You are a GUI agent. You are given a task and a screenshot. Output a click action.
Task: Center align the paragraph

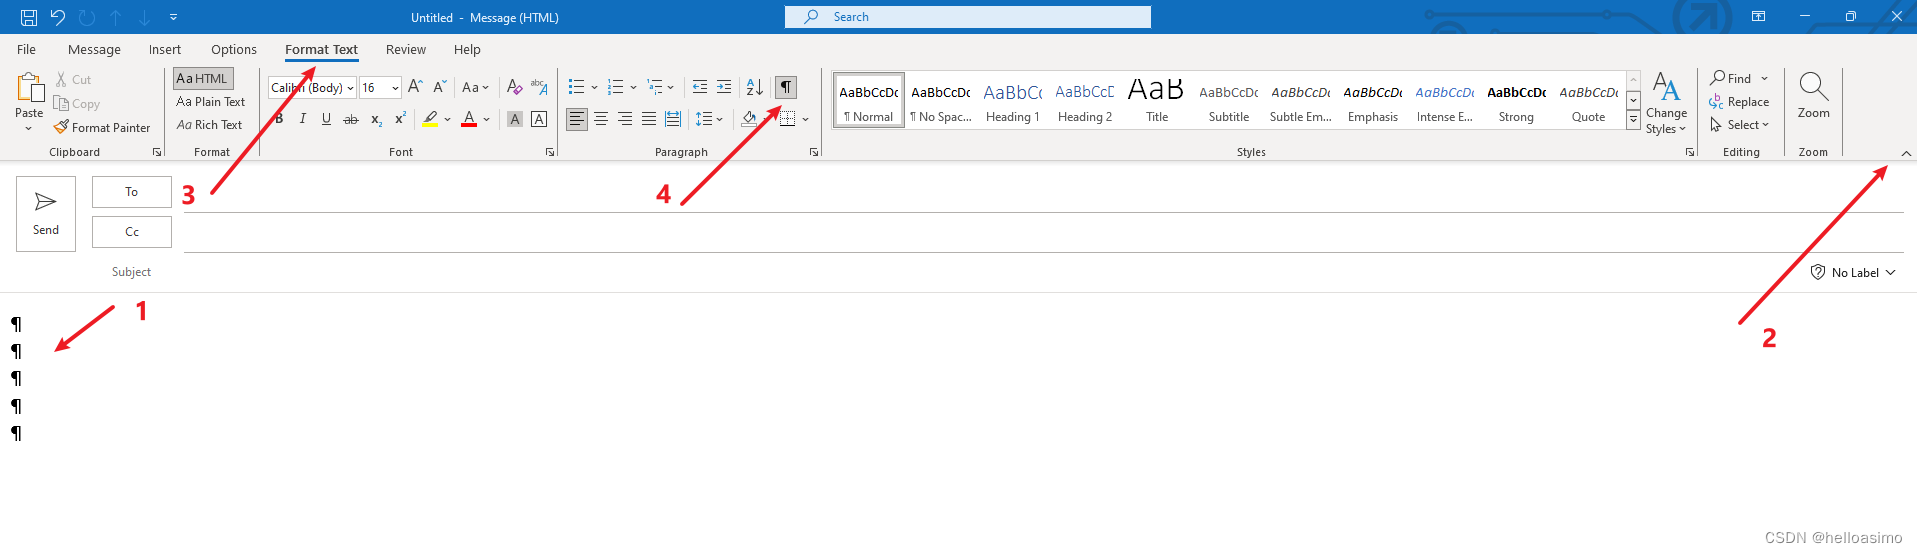pos(601,119)
